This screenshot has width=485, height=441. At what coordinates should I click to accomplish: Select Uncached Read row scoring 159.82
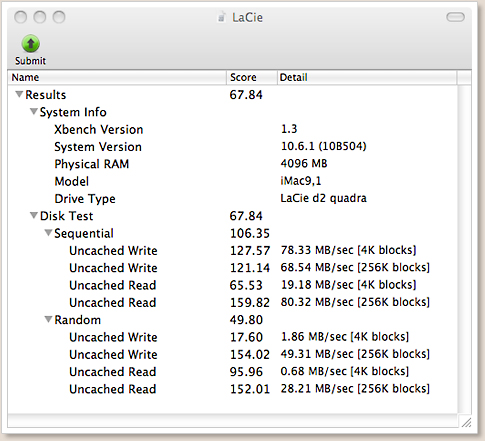(x=232, y=303)
